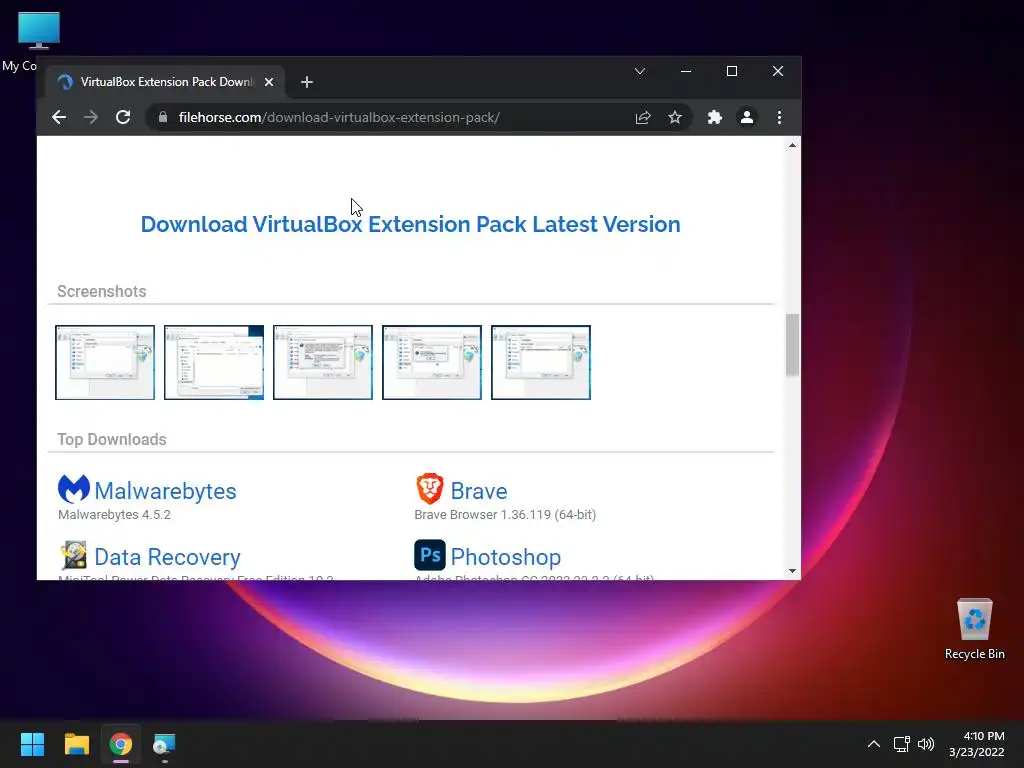Share this page via share icon

pyautogui.click(x=643, y=118)
